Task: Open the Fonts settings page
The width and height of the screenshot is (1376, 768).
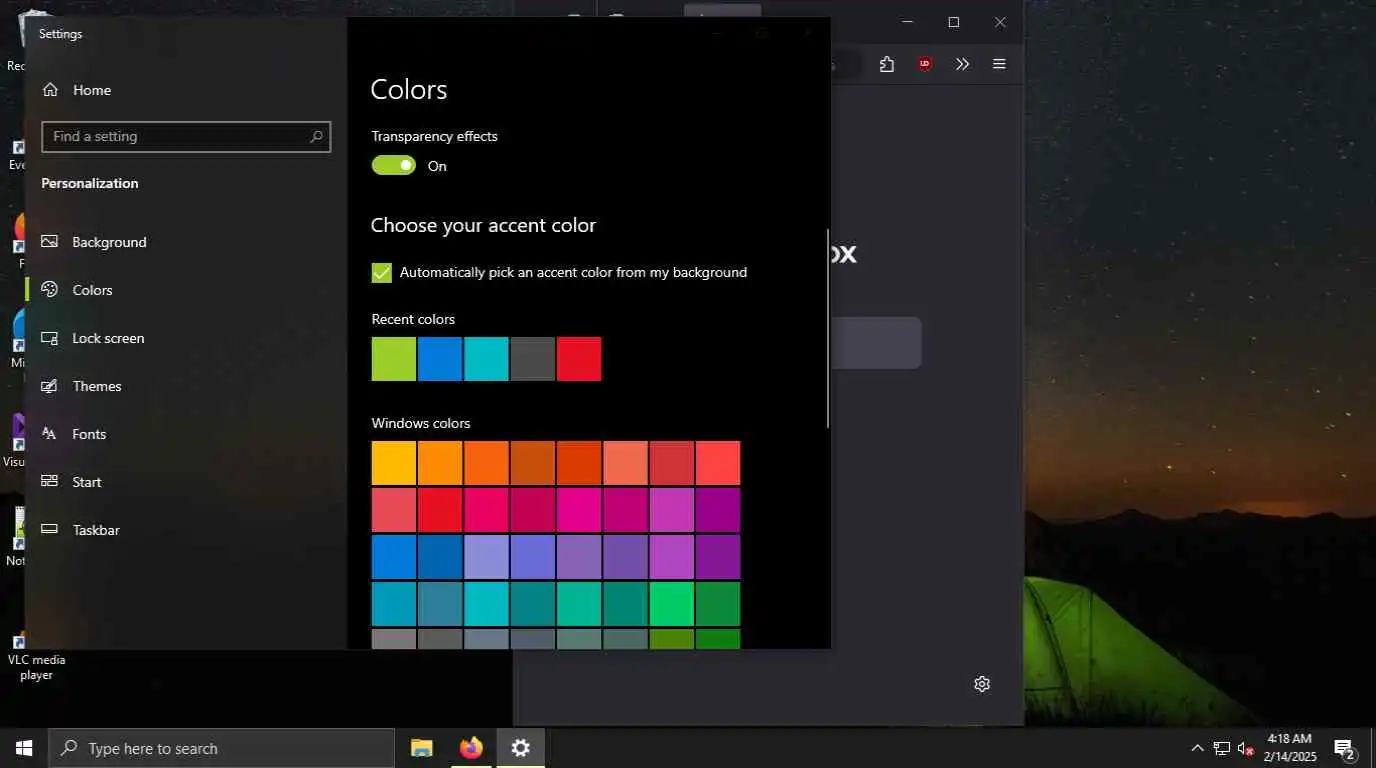Action: (x=186, y=434)
